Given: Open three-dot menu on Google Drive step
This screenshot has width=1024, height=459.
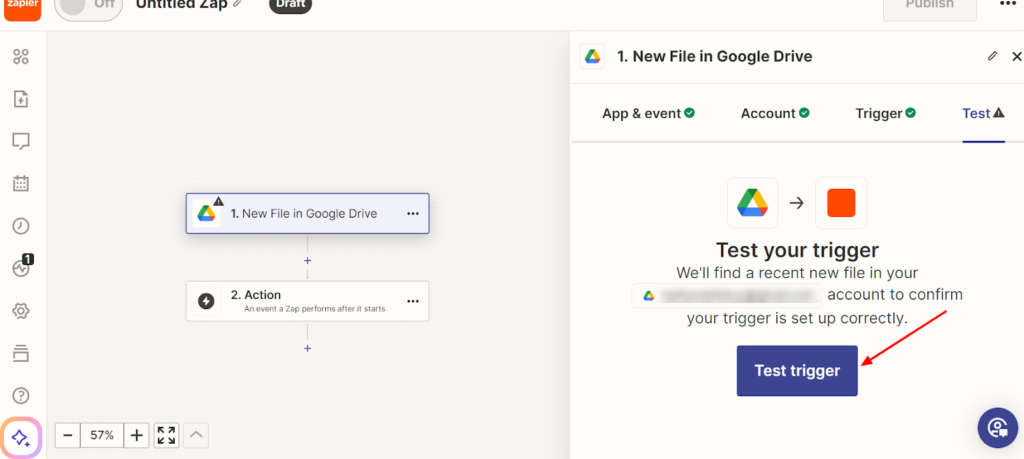Looking at the screenshot, I should pyautogui.click(x=412, y=213).
